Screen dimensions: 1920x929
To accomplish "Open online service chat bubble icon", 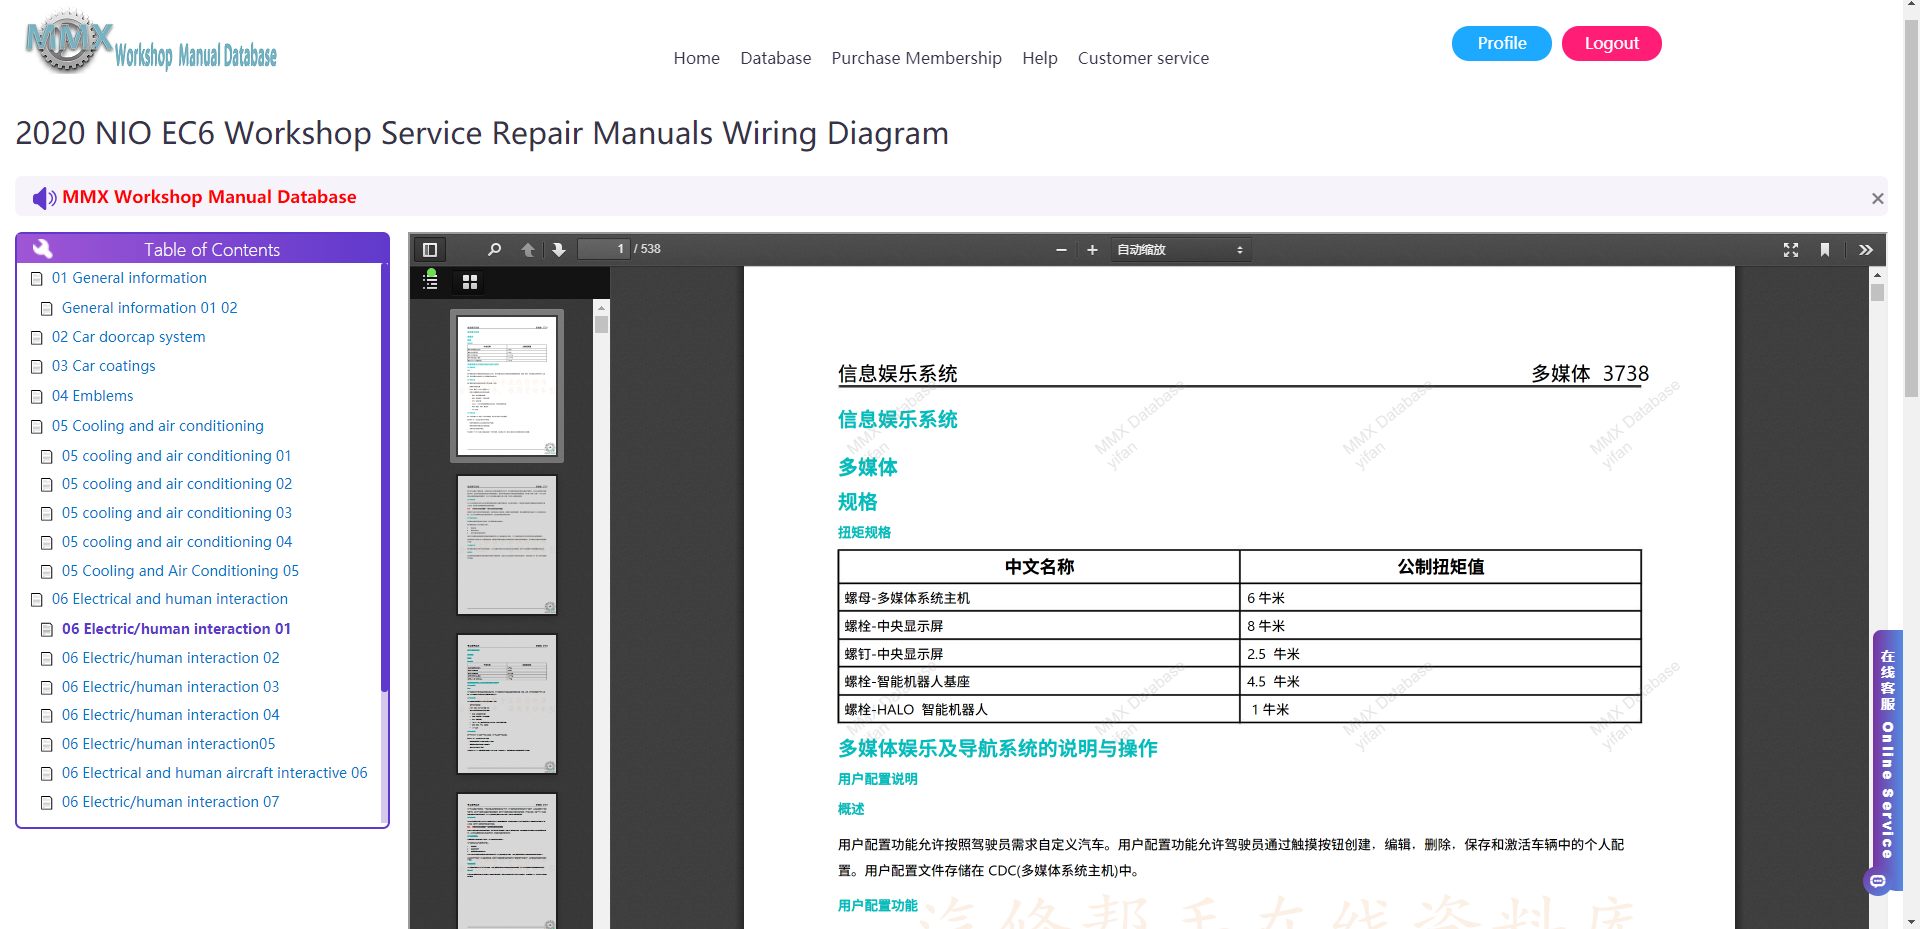I will click(1878, 881).
